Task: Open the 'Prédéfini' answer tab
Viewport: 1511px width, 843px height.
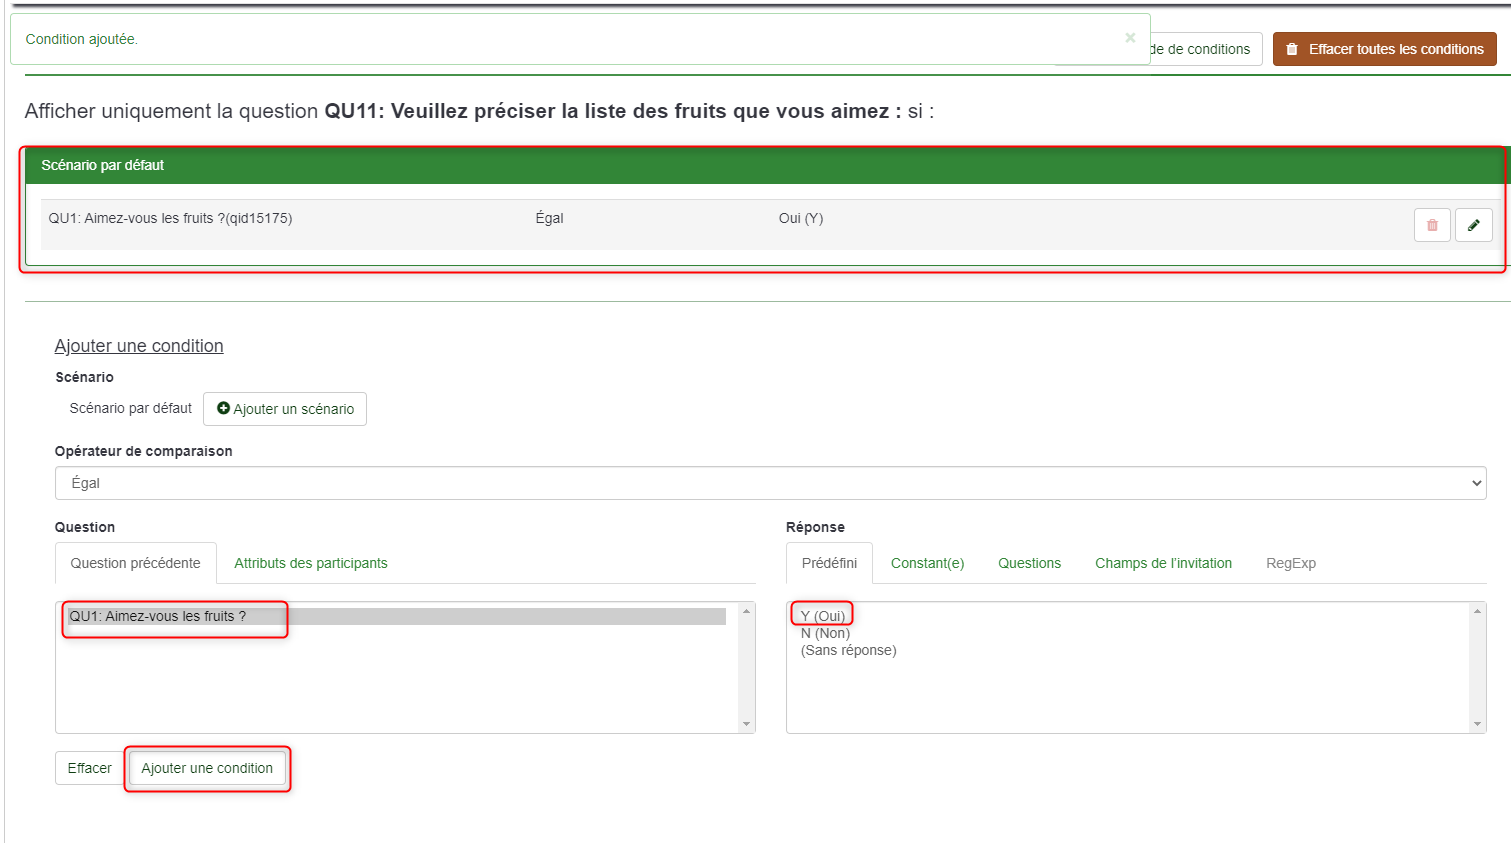Action: coord(829,563)
